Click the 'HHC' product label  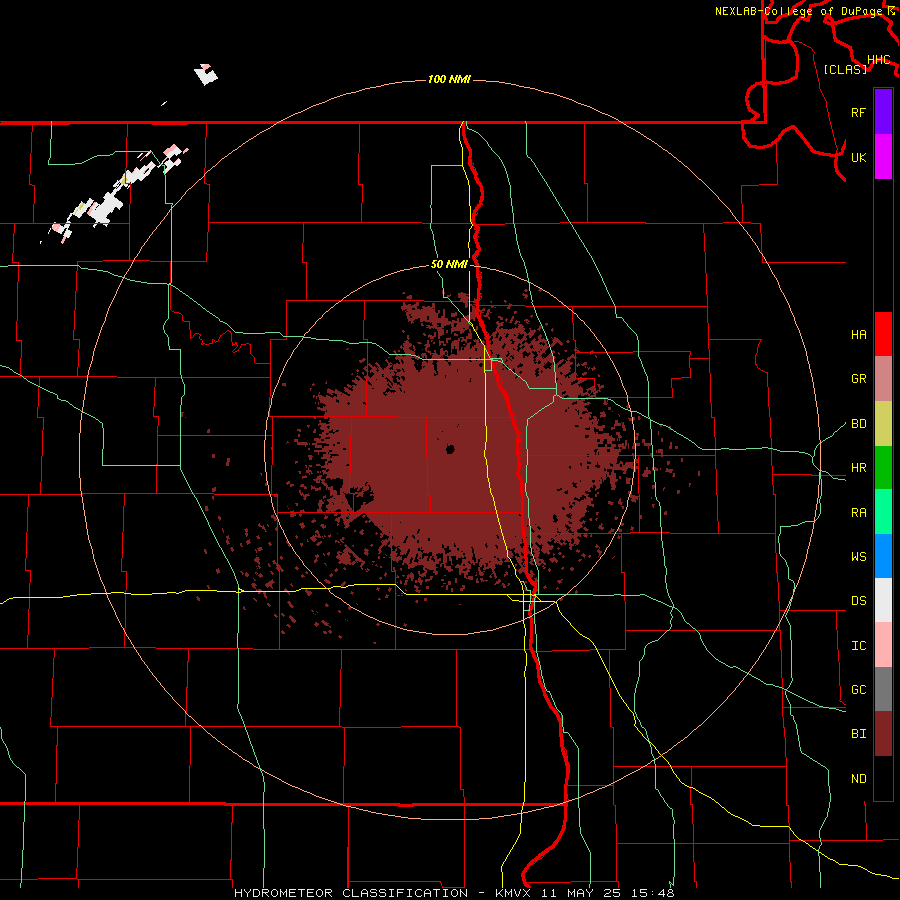[x=878, y=60]
